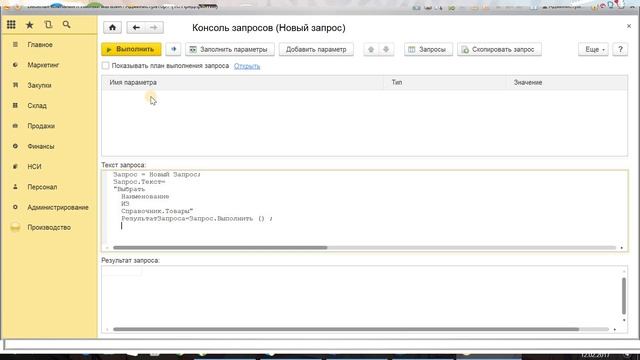Move parameter up arrow button

pyautogui.click(x=371, y=49)
